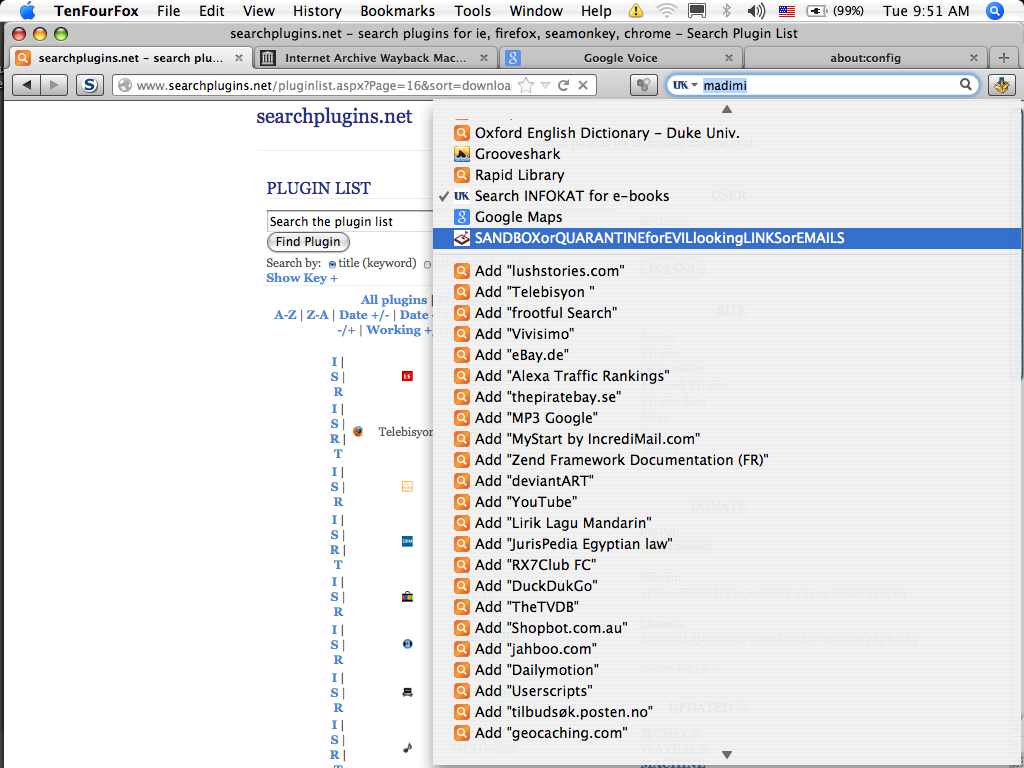Open the downloads arrow toolbar icon
The image size is (1024, 768).
click(x=1002, y=85)
